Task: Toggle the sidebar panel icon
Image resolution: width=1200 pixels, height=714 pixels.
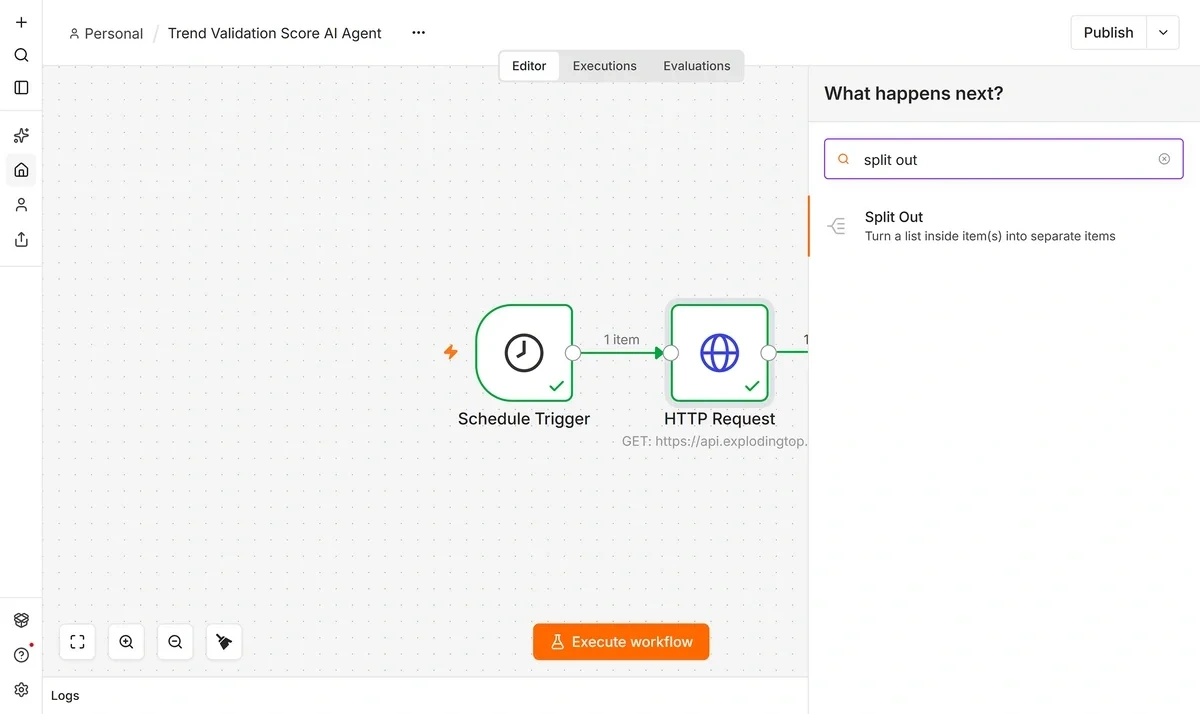Action: [x=21, y=88]
